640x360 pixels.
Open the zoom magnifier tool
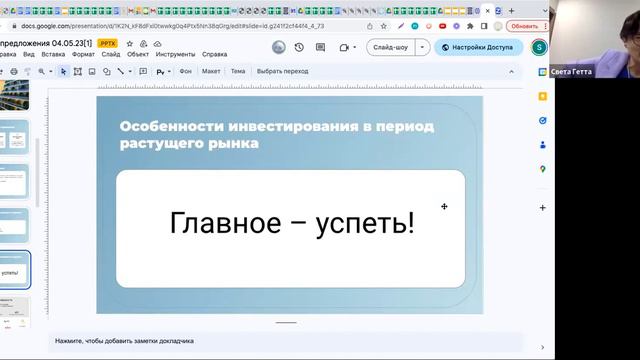(41, 71)
